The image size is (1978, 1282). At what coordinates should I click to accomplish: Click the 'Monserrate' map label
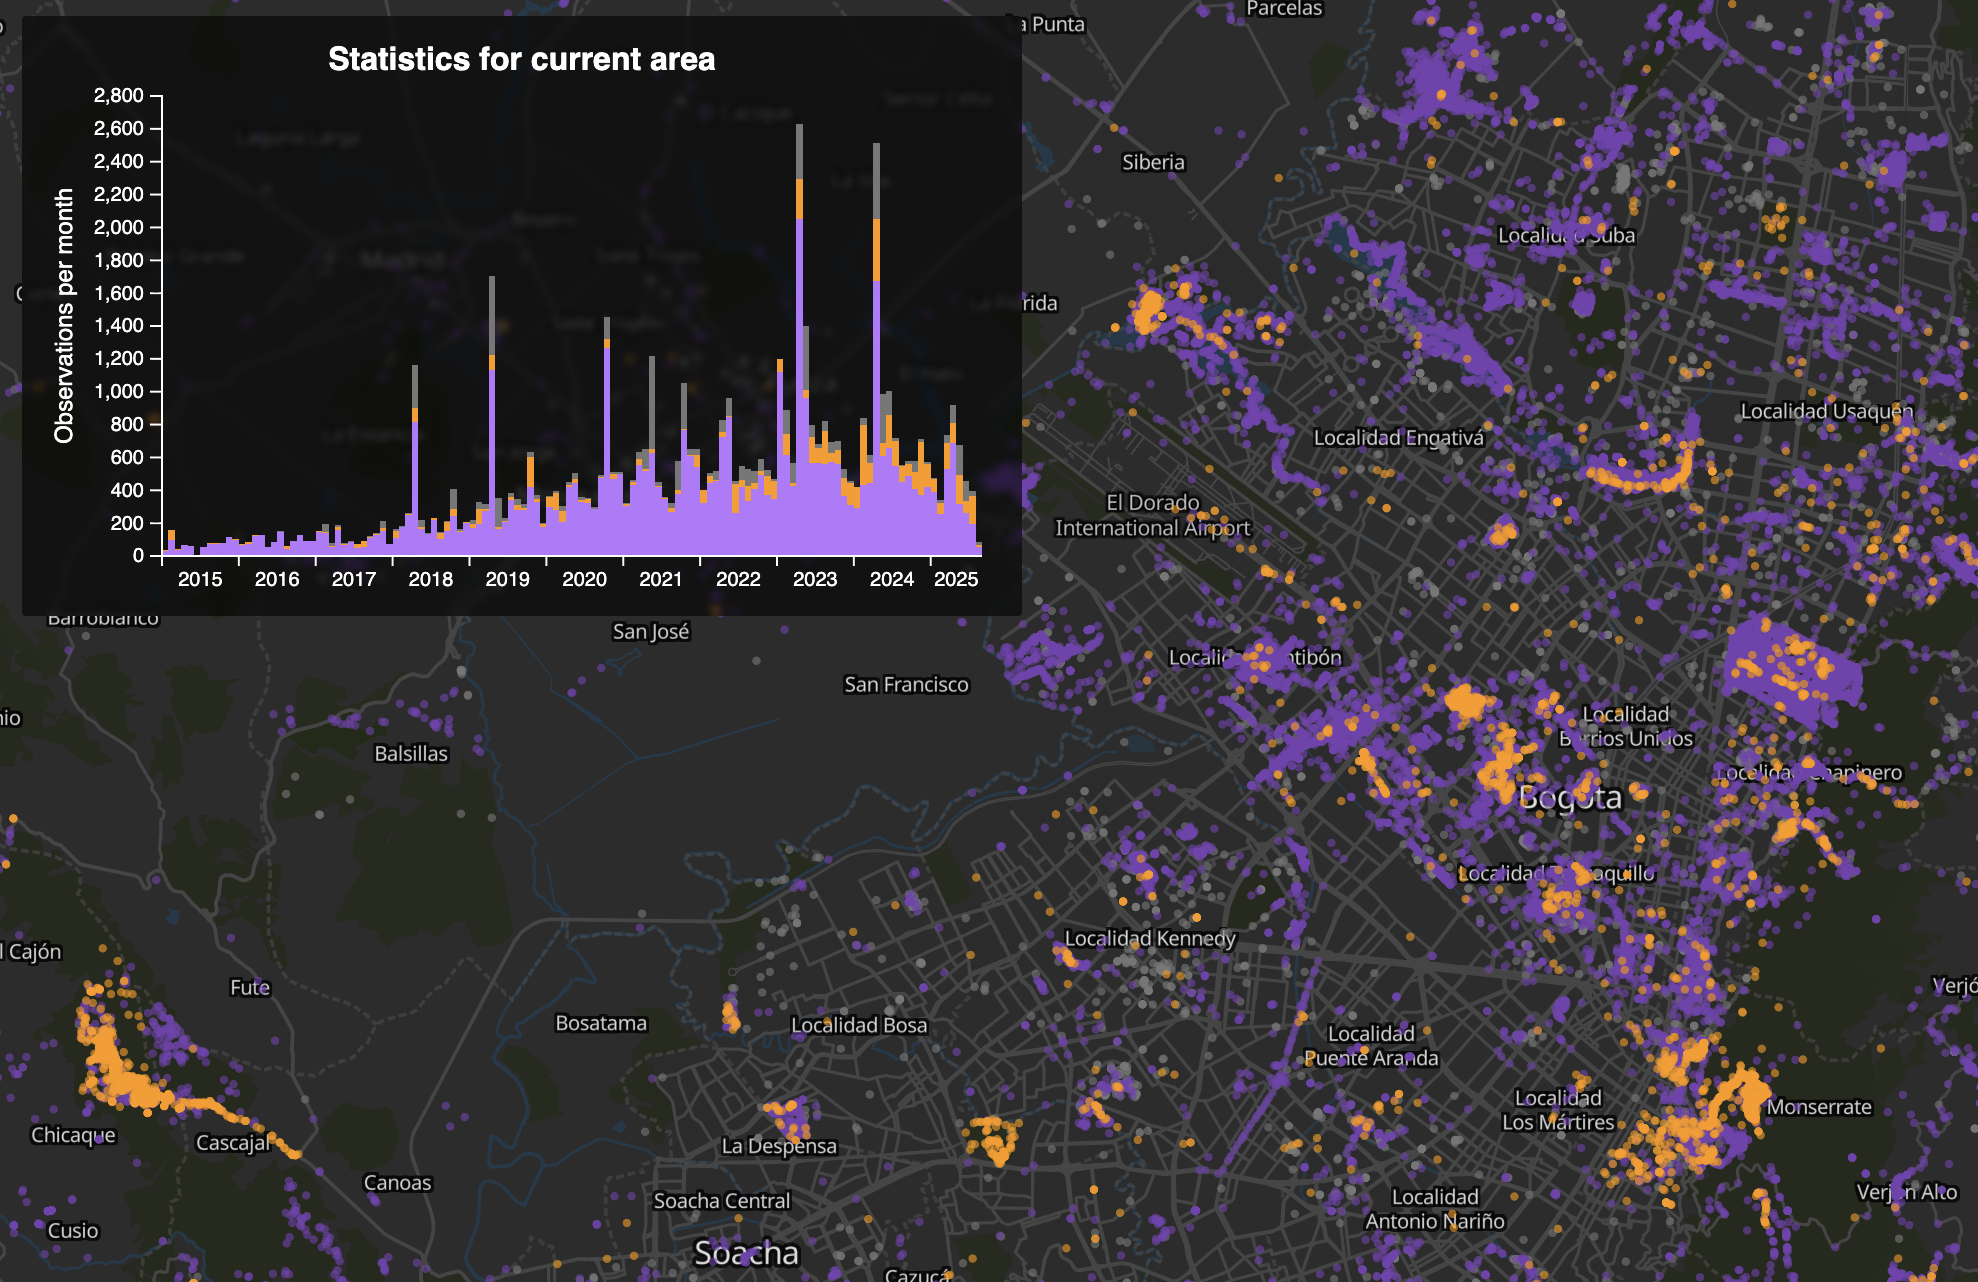(x=1819, y=1107)
